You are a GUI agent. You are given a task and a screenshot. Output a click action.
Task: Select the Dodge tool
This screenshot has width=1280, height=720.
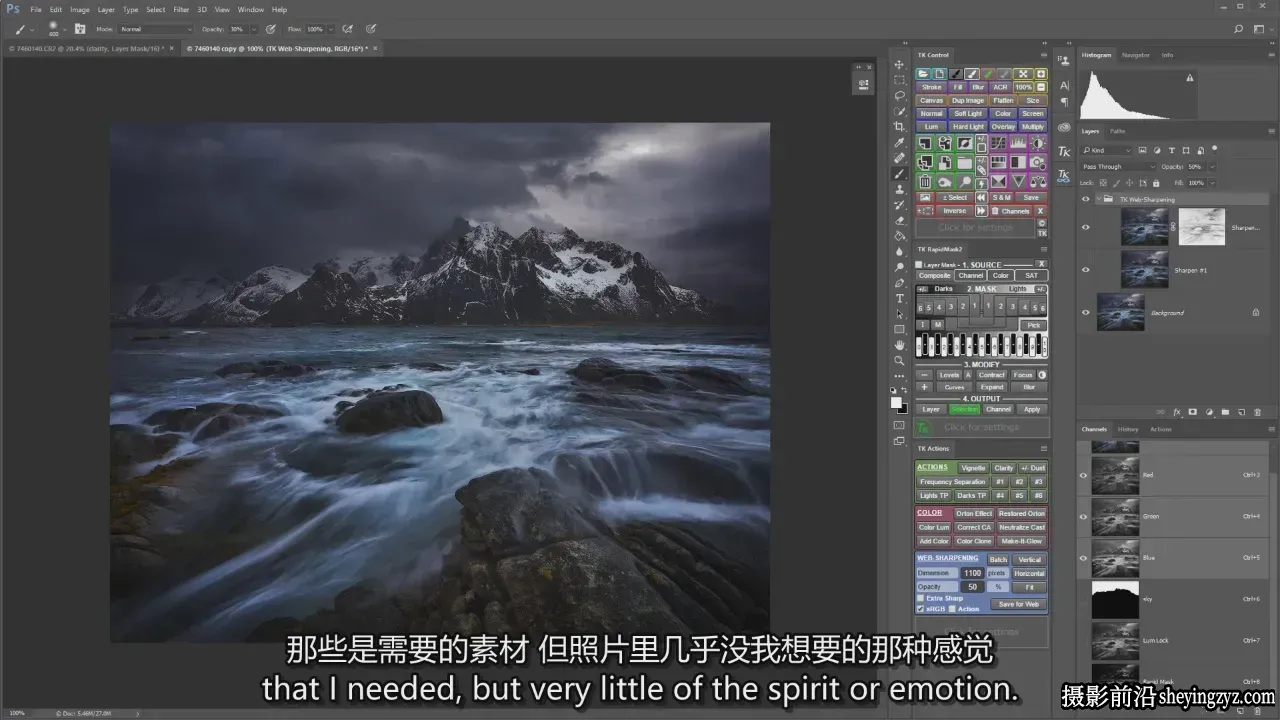[x=899, y=267]
